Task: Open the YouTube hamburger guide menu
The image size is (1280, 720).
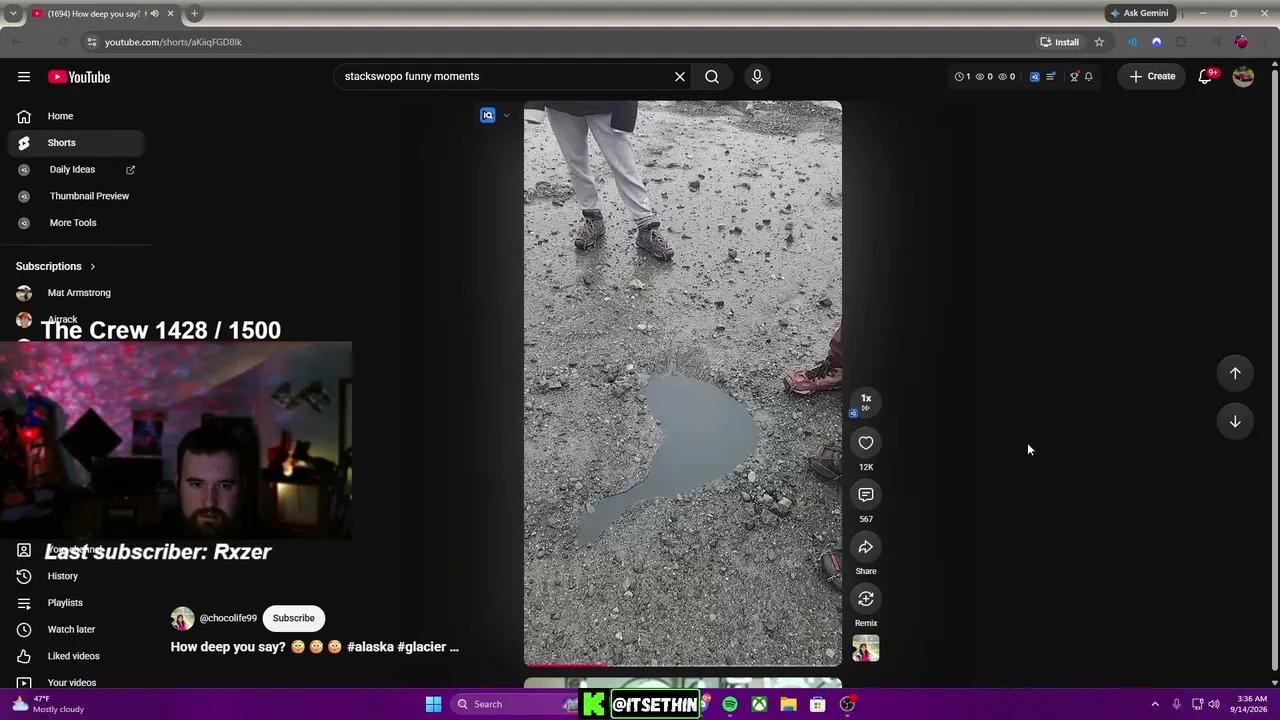Action: [x=24, y=76]
